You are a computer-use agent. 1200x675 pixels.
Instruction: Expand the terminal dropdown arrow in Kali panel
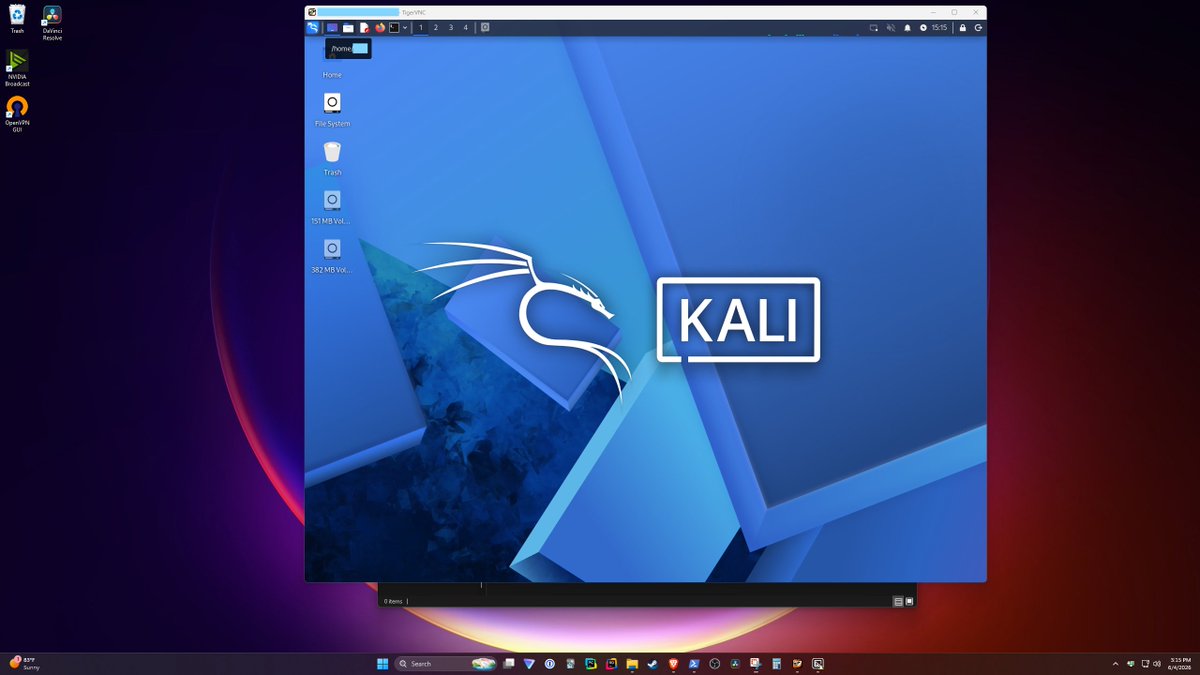[x=405, y=28]
